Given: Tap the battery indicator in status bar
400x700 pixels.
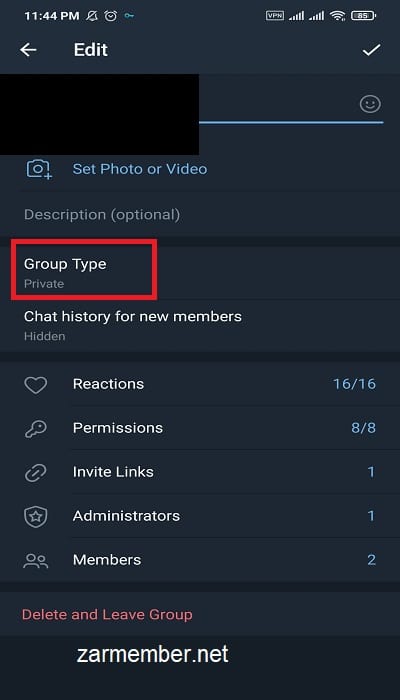Looking at the screenshot, I should (363, 16).
